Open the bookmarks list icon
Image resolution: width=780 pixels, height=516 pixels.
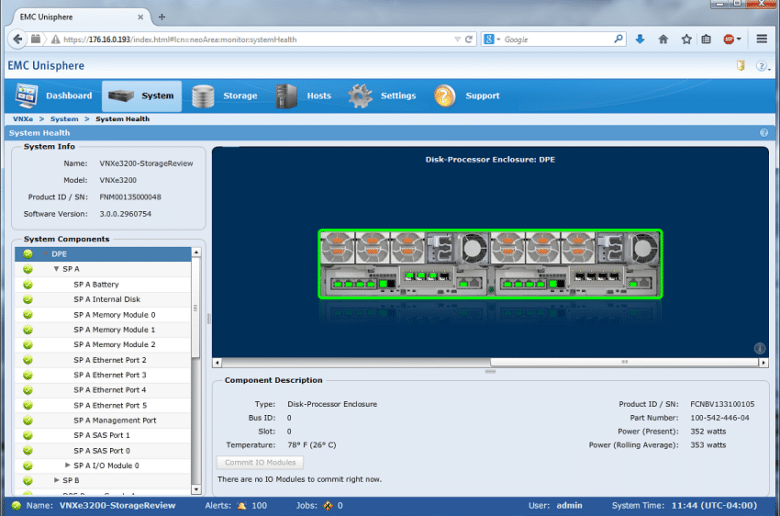[706, 39]
